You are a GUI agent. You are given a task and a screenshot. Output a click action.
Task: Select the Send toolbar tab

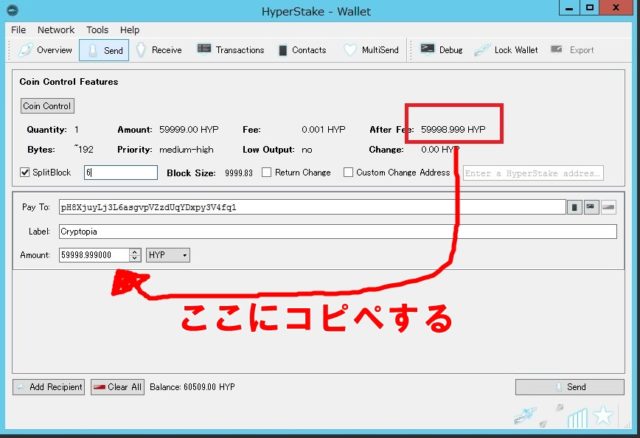pos(104,50)
